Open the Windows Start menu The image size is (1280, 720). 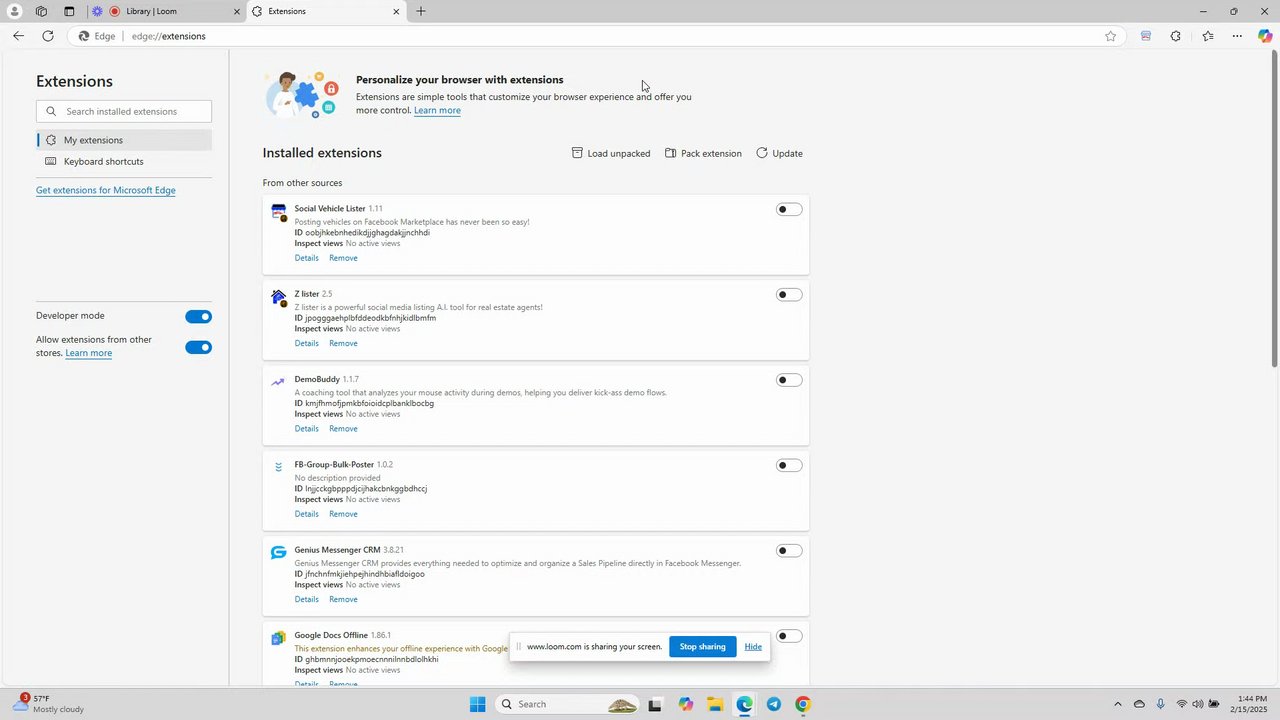point(478,704)
